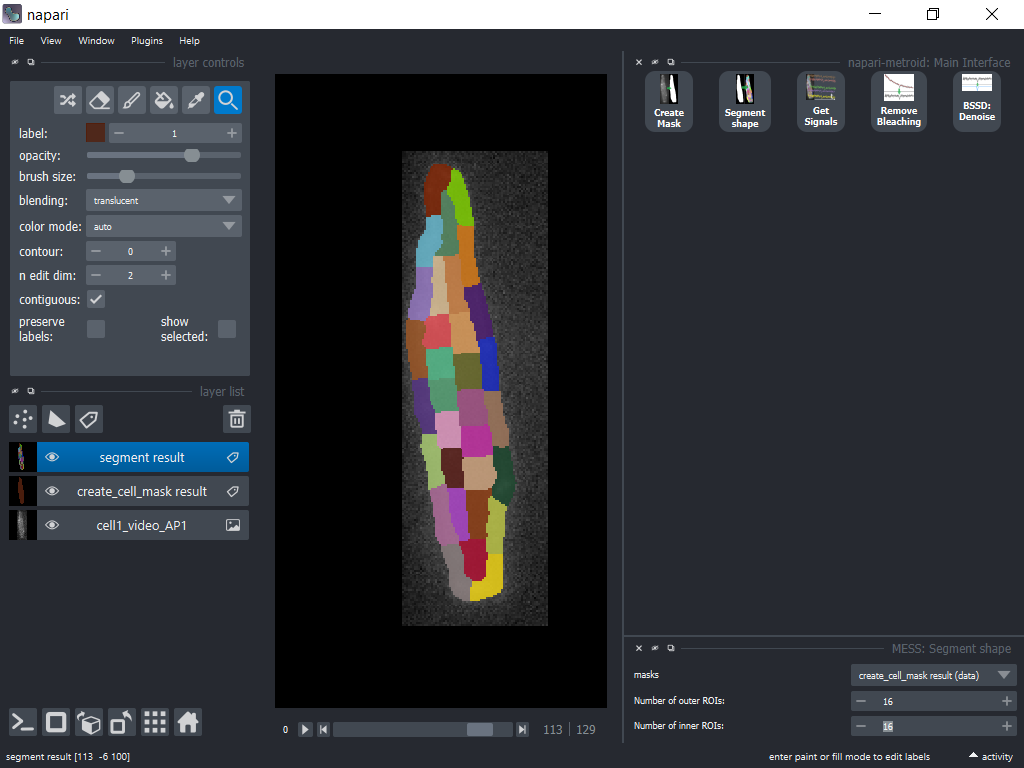Decrease the label number

[118, 133]
